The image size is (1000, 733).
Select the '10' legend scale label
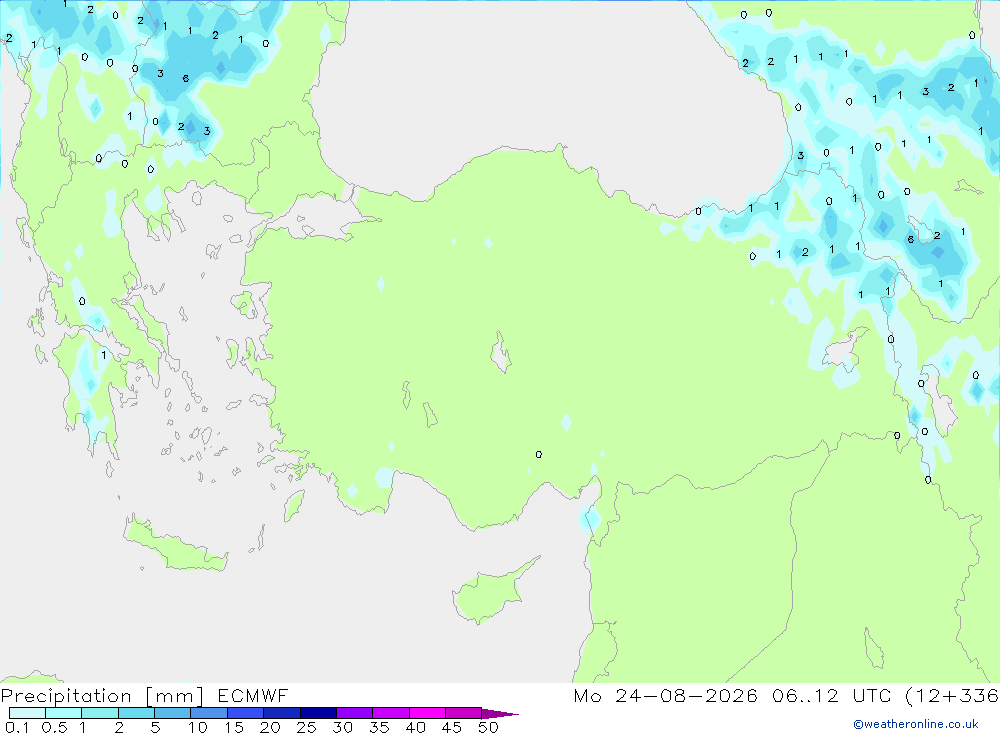198,727
